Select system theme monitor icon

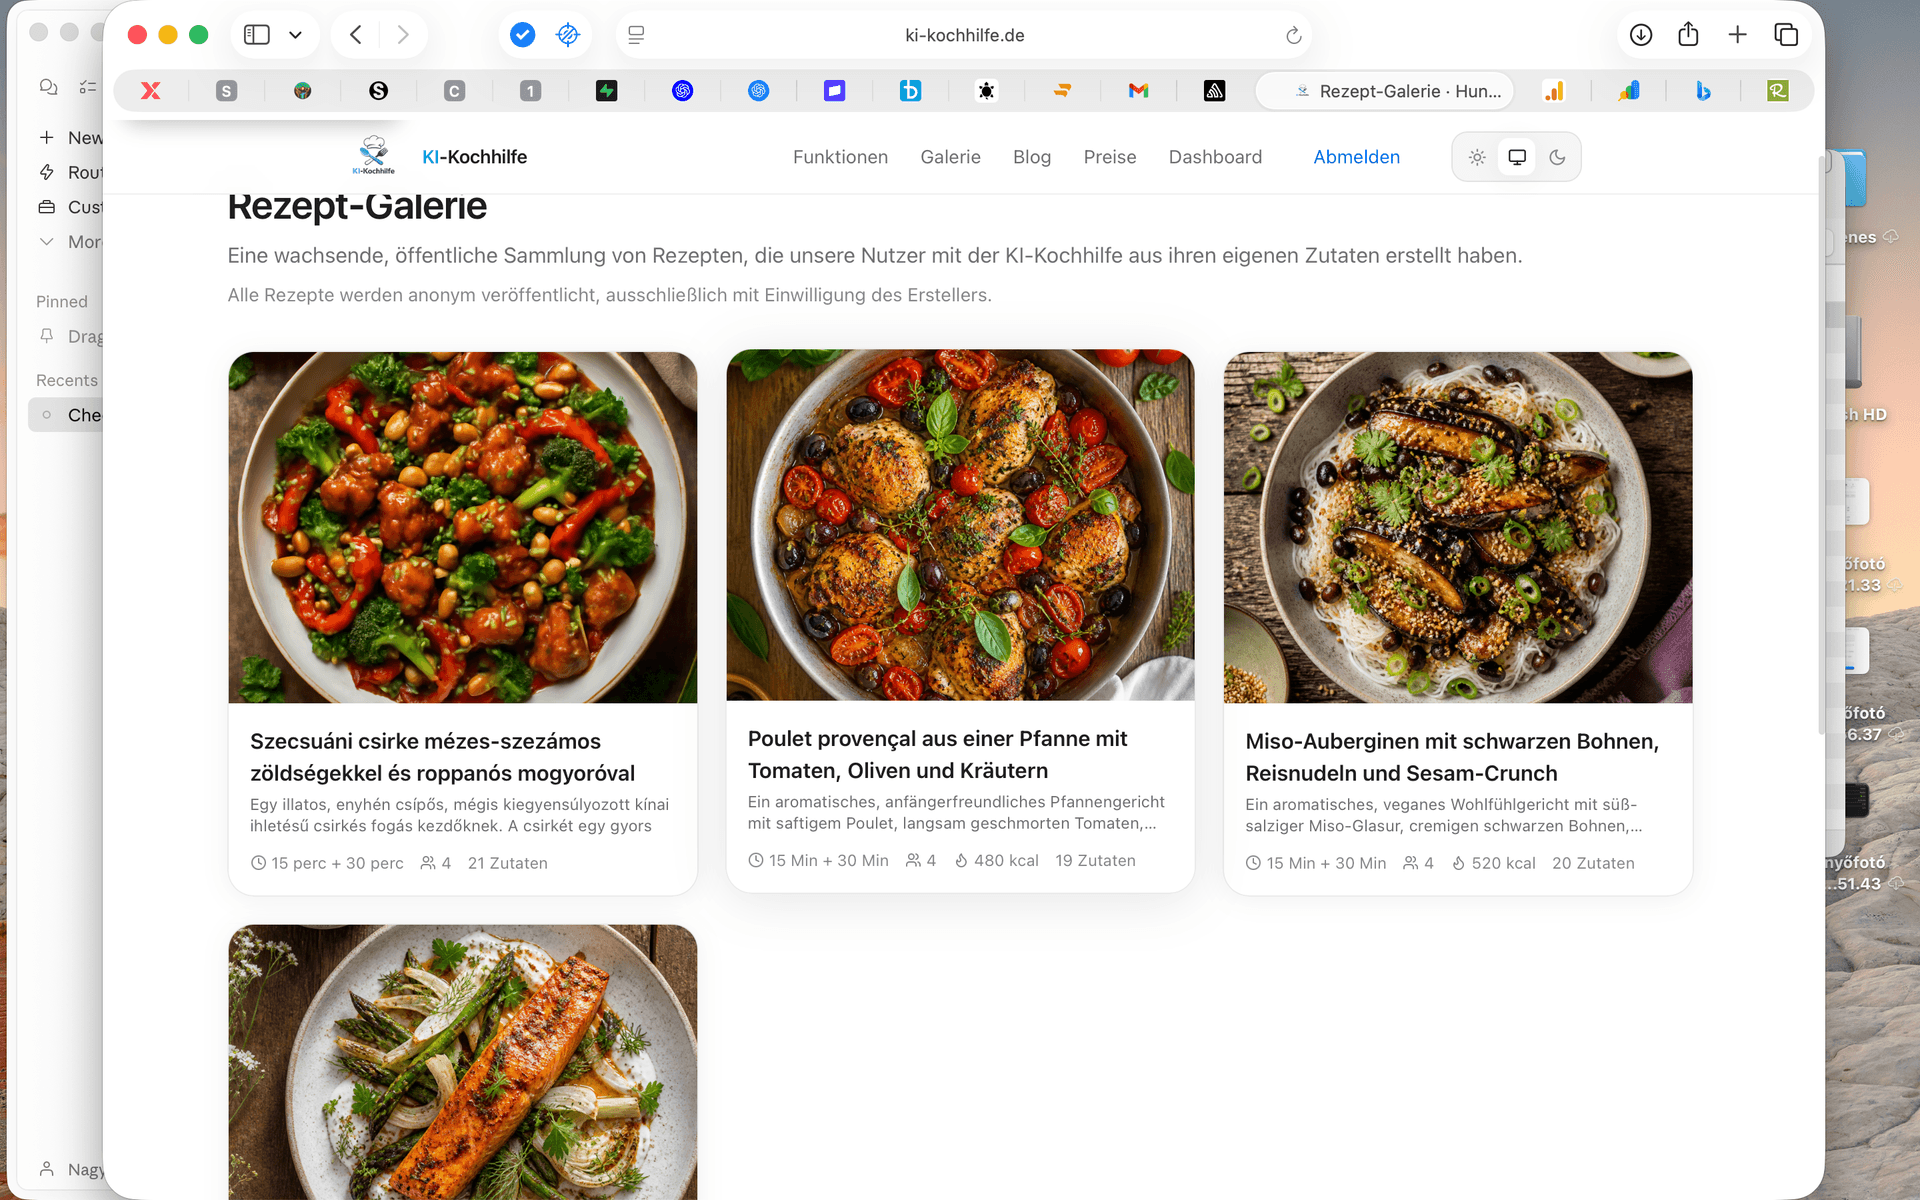(1517, 157)
